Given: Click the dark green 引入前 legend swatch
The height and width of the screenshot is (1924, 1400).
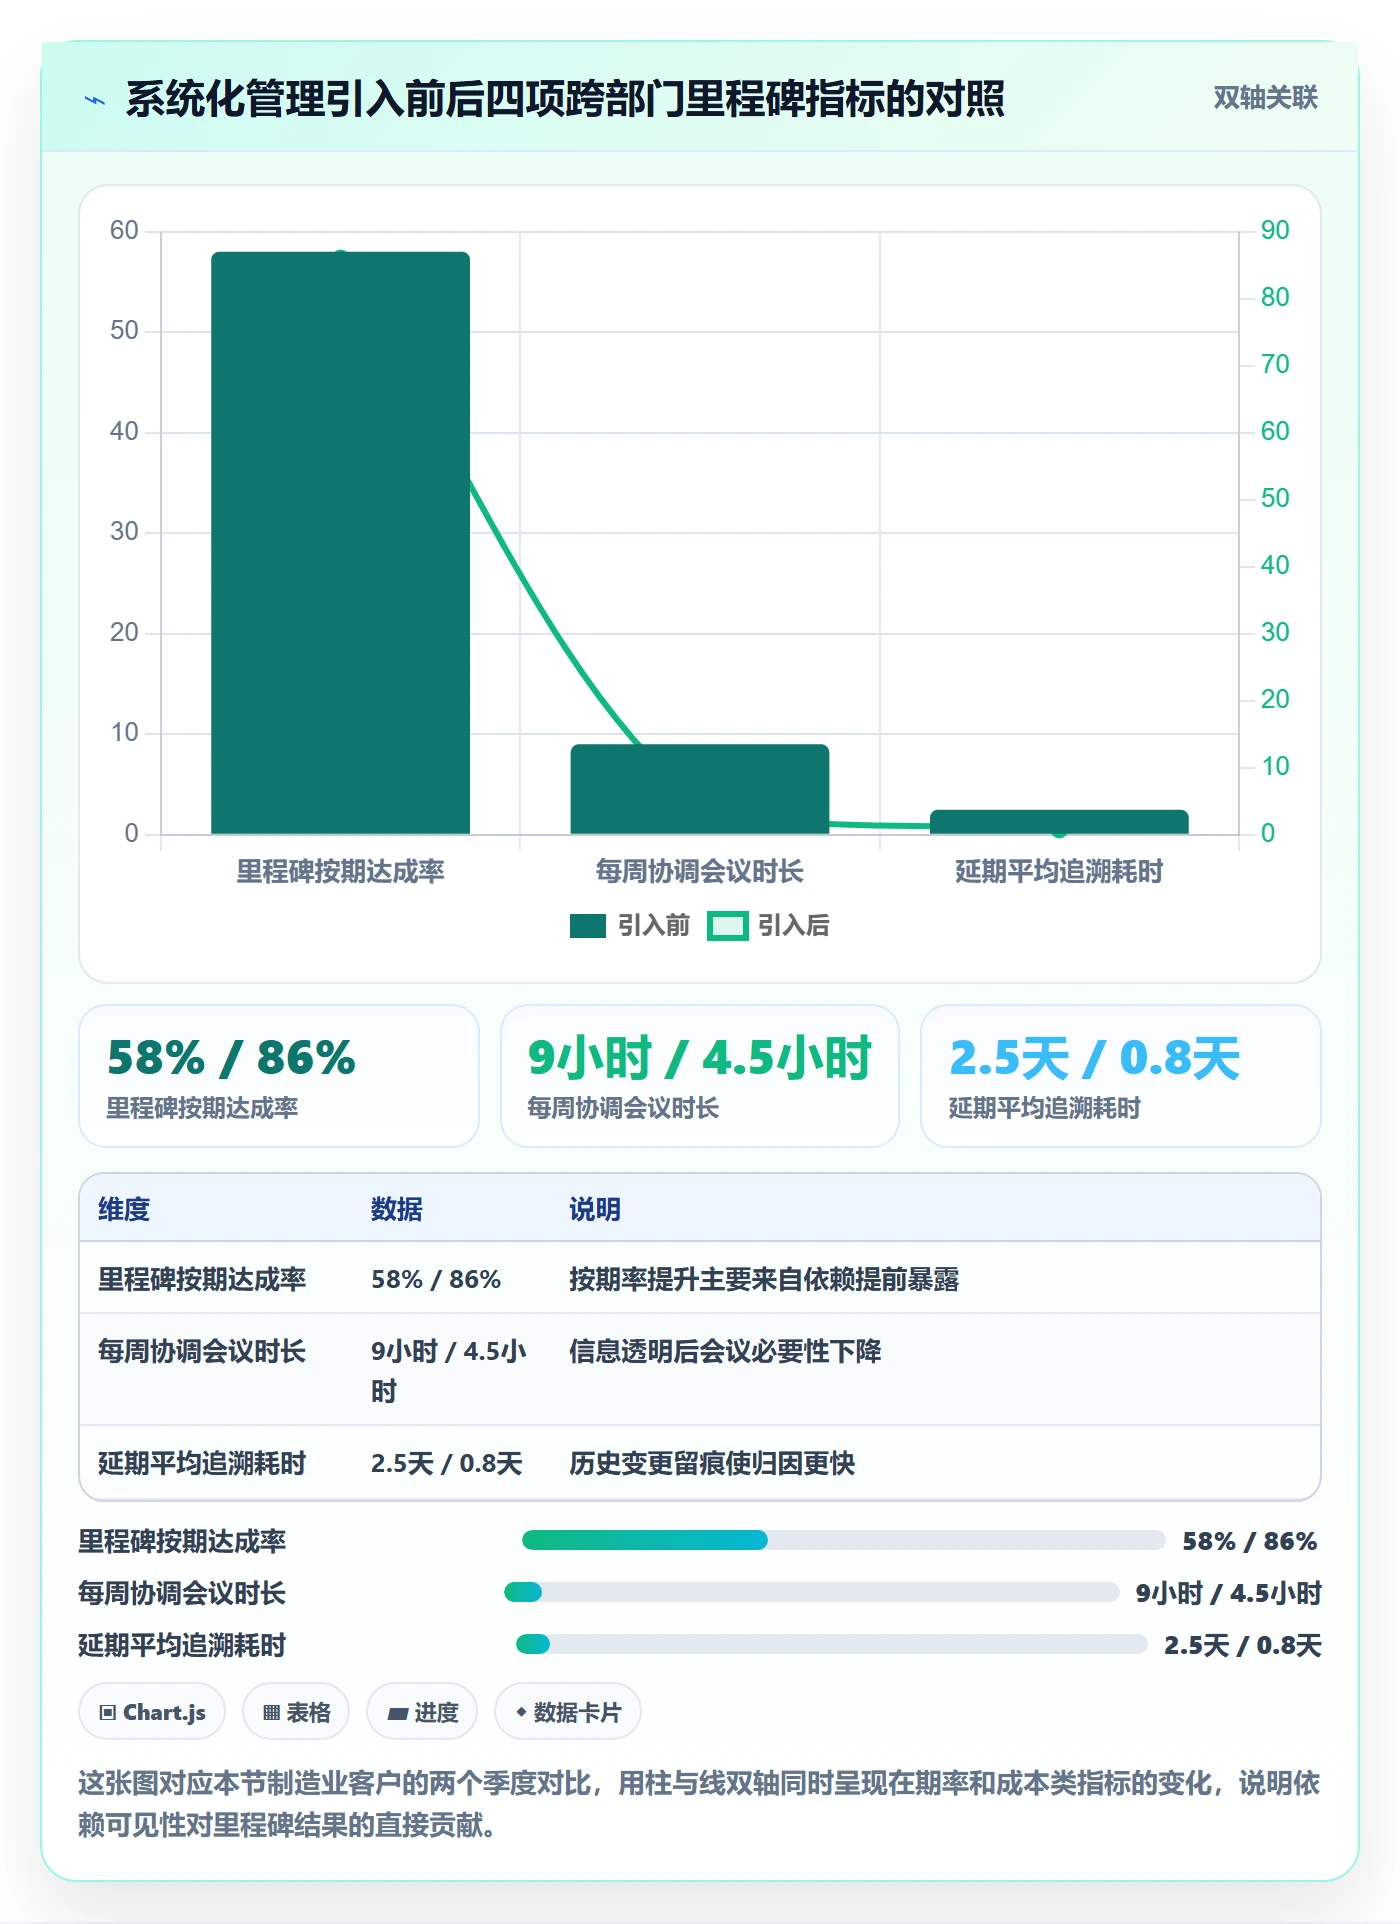Looking at the screenshot, I should 588,926.
